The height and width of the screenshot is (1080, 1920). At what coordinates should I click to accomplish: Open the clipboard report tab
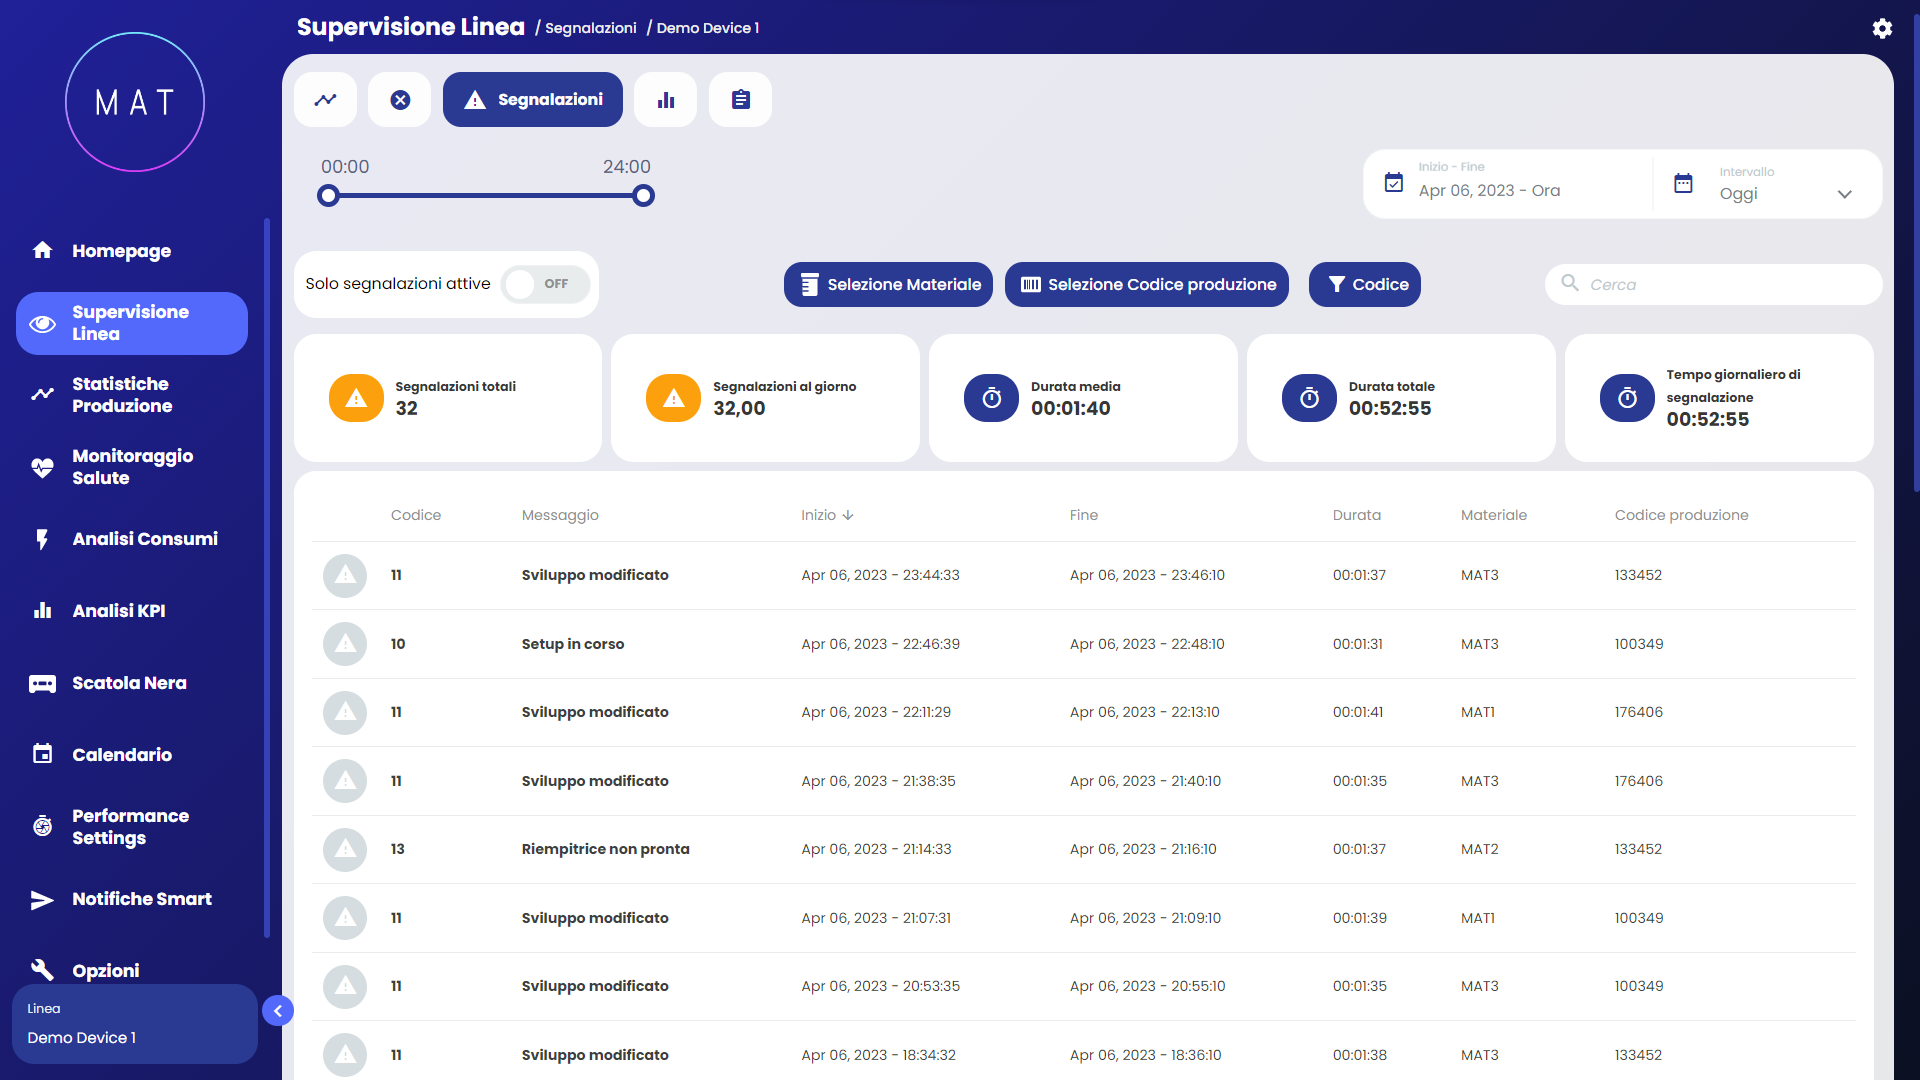coord(740,100)
